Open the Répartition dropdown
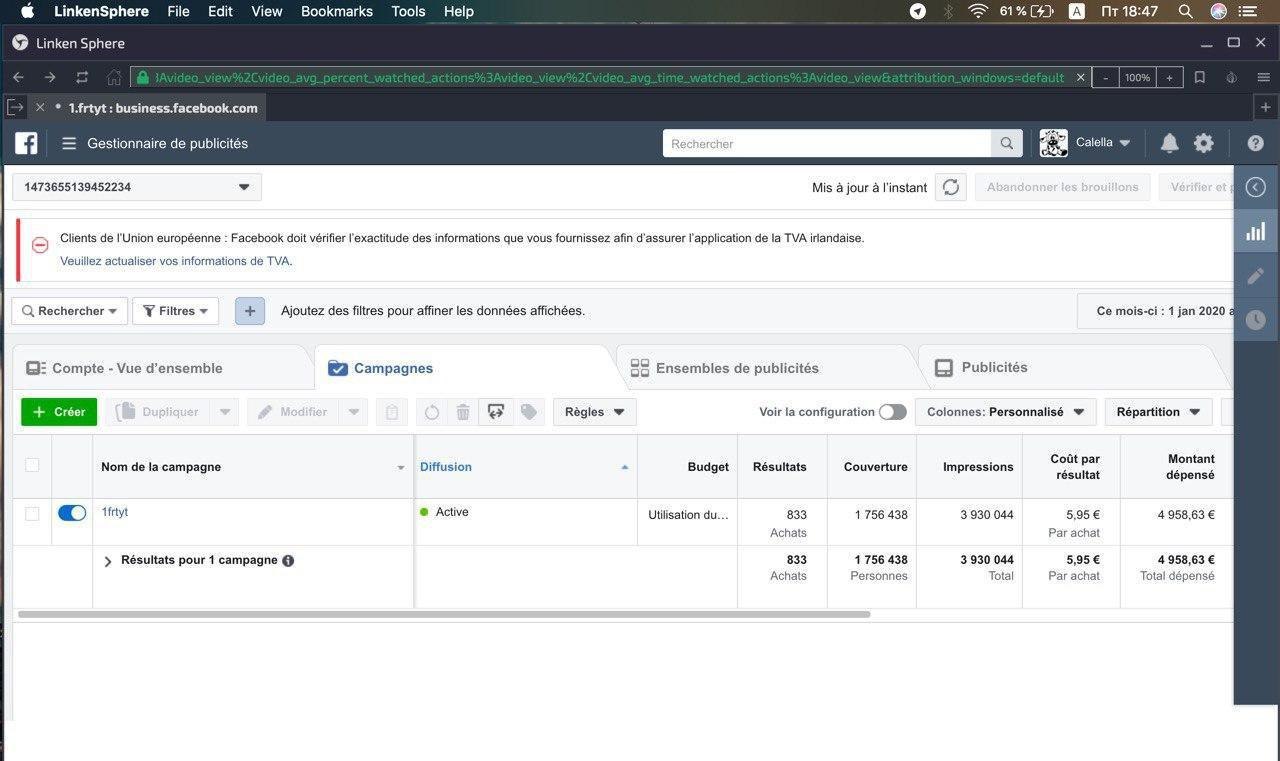The height and width of the screenshot is (761, 1280). 1159,412
